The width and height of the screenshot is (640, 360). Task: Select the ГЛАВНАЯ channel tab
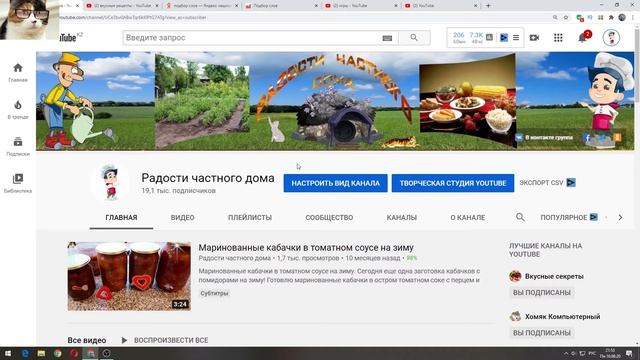[x=121, y=218]
